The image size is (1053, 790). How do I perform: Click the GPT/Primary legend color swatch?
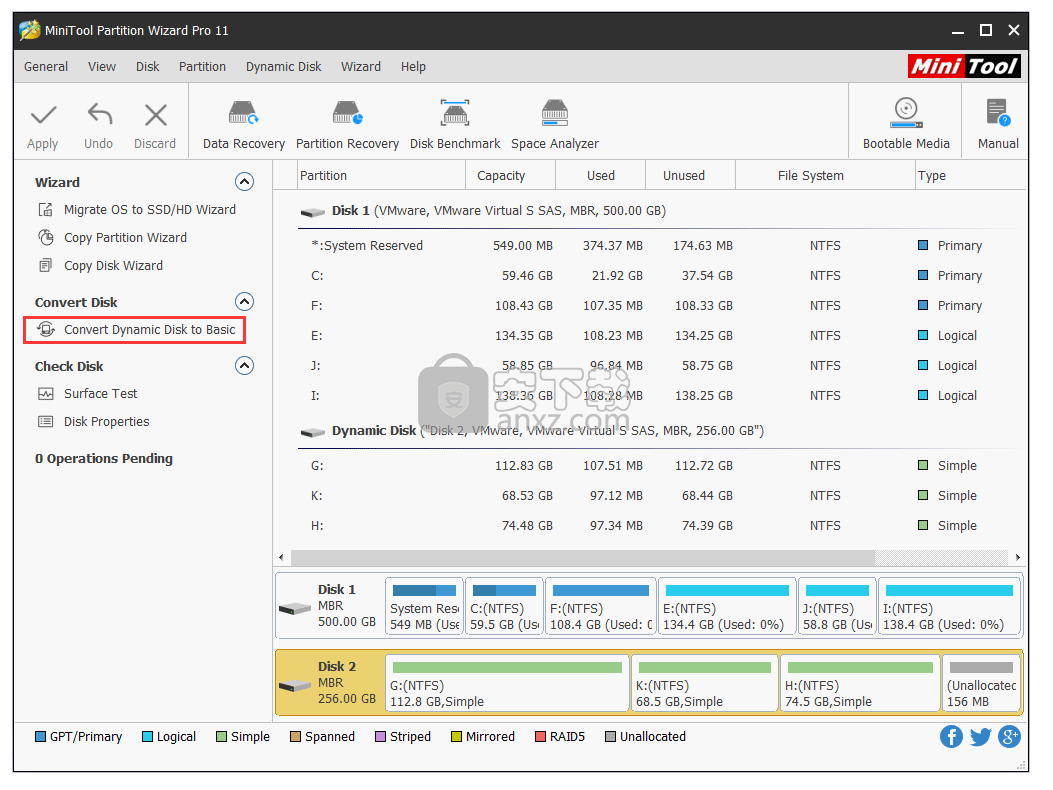click(40, 737)
